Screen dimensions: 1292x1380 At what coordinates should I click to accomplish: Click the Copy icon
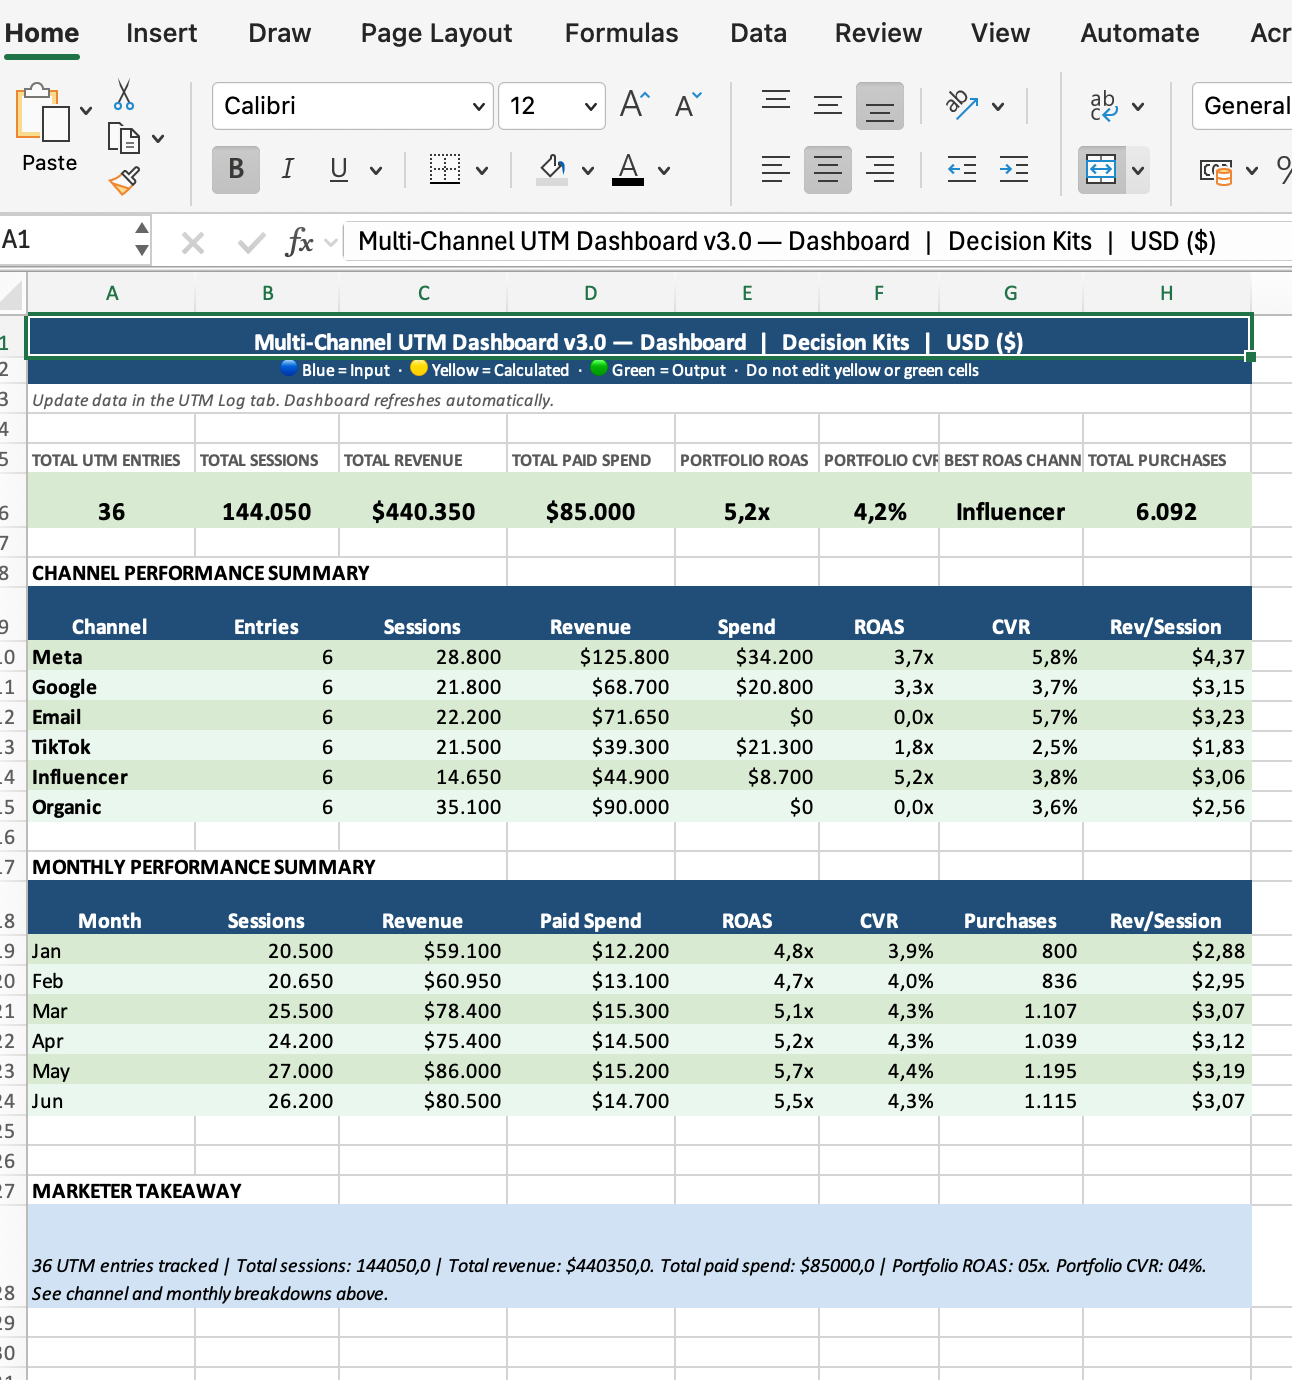coord(123,138)
